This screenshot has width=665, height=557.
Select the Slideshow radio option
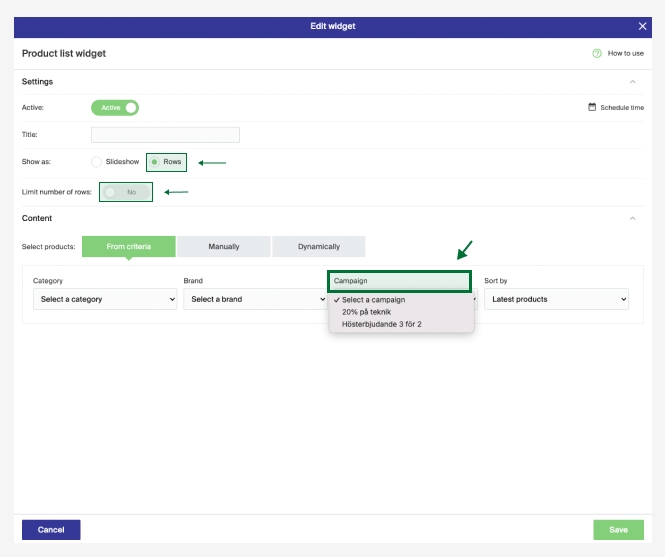[97, 161]
